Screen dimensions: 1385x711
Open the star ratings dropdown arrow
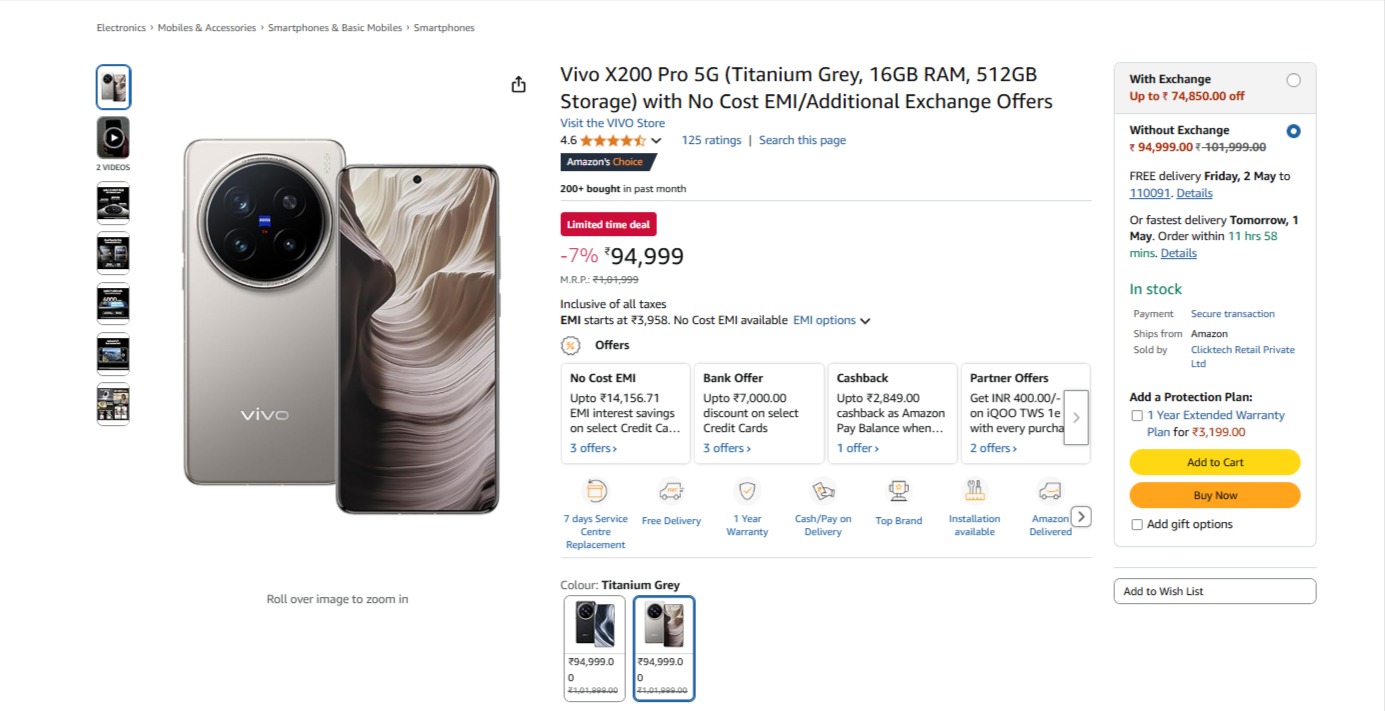pos(656,141)
